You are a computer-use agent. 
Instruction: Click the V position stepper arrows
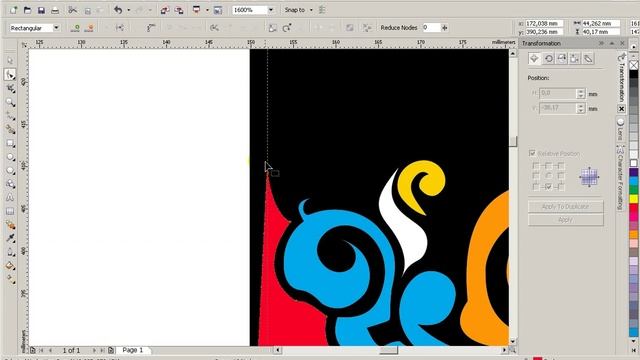pos(581,108)
